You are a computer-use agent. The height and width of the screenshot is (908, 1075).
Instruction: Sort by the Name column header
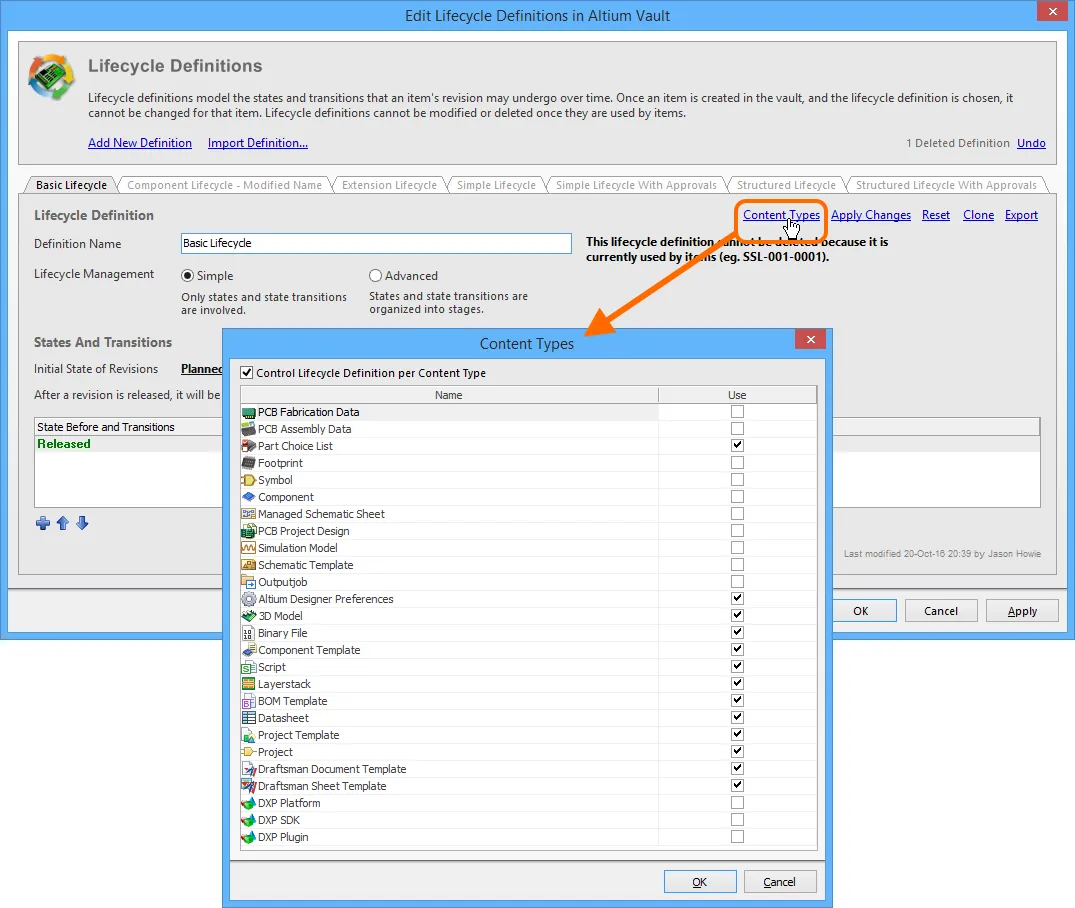point(449,395)
